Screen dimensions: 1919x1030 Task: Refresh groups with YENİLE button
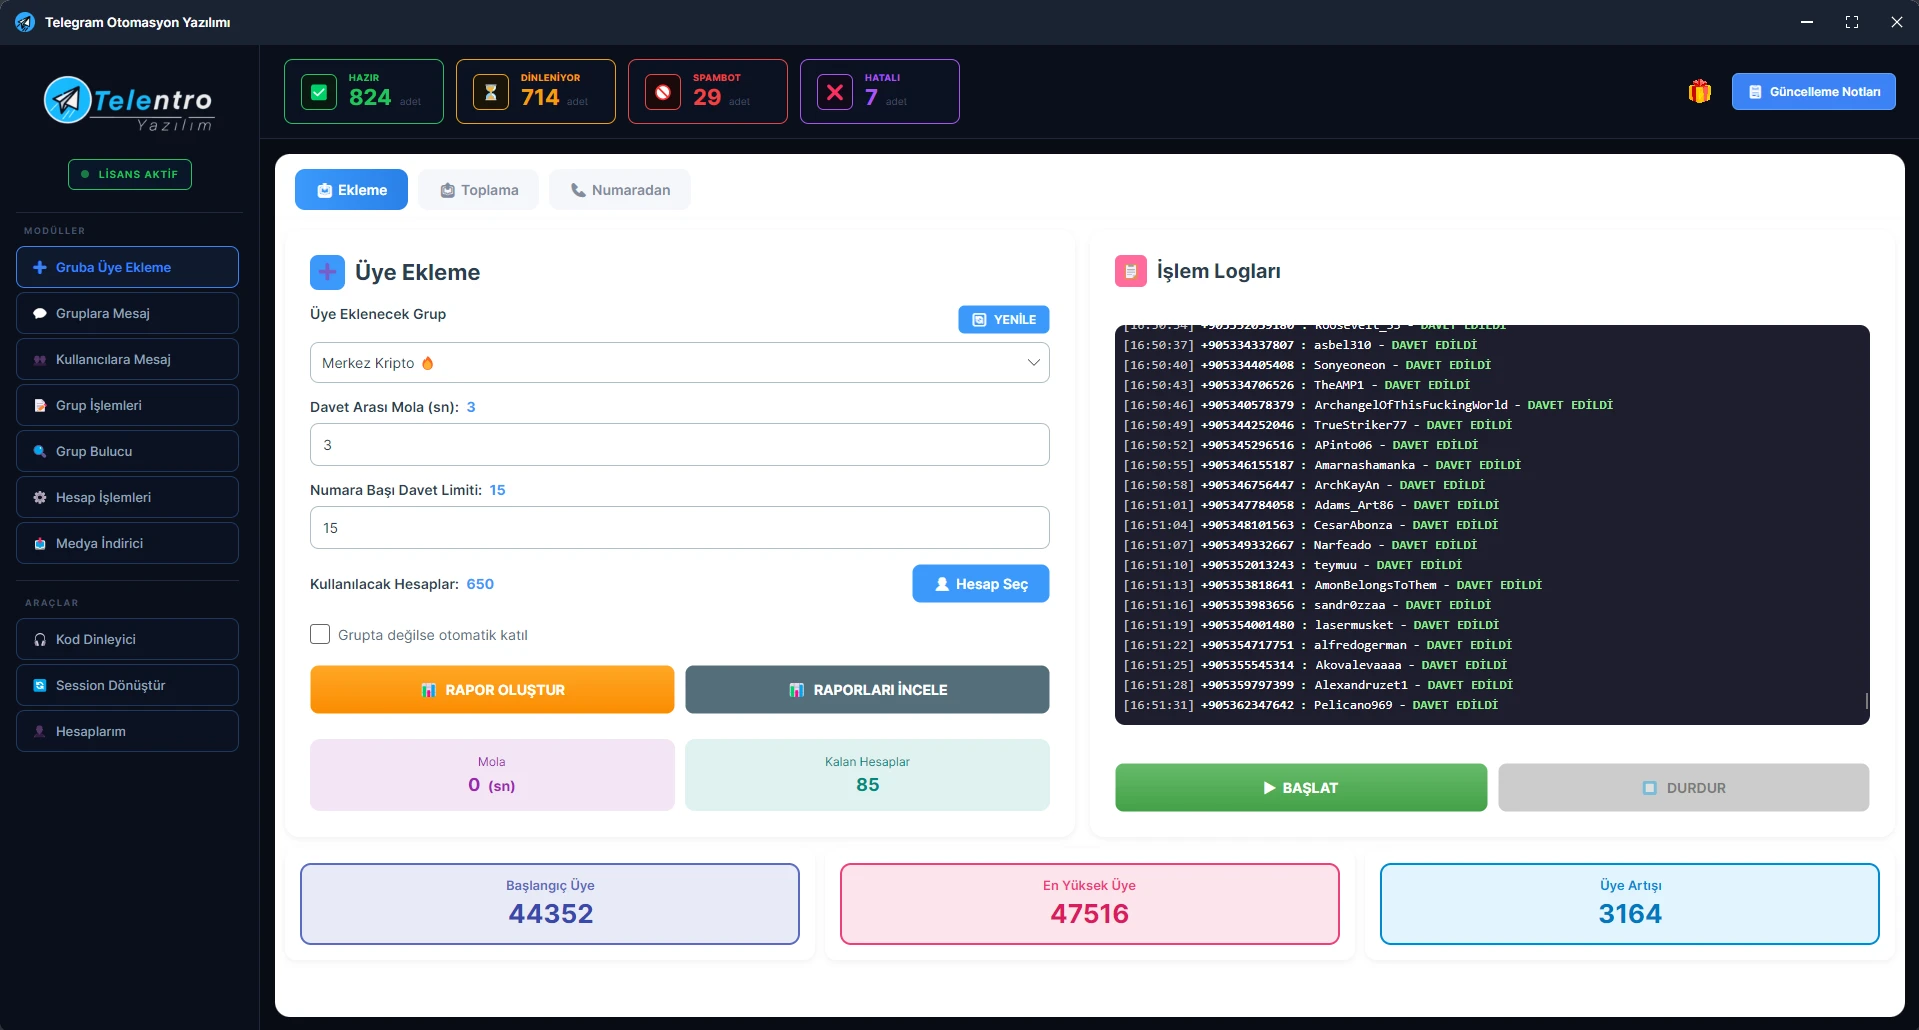click(1003, 320)
